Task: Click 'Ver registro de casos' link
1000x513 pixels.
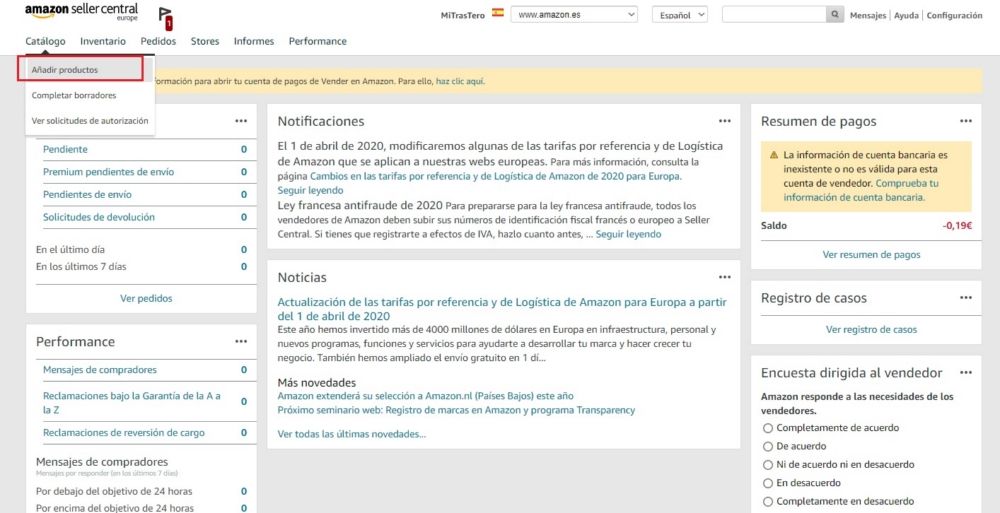Action: [871, 329]
